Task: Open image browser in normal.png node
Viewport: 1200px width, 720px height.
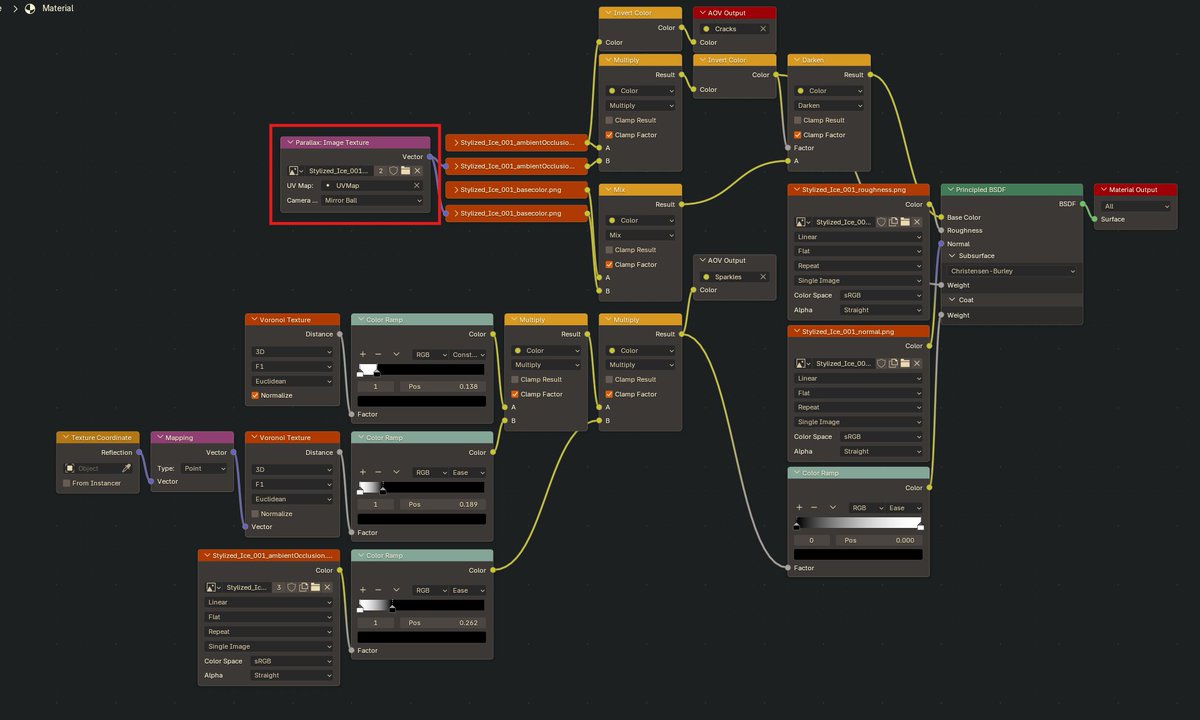Action: (802, 364)
